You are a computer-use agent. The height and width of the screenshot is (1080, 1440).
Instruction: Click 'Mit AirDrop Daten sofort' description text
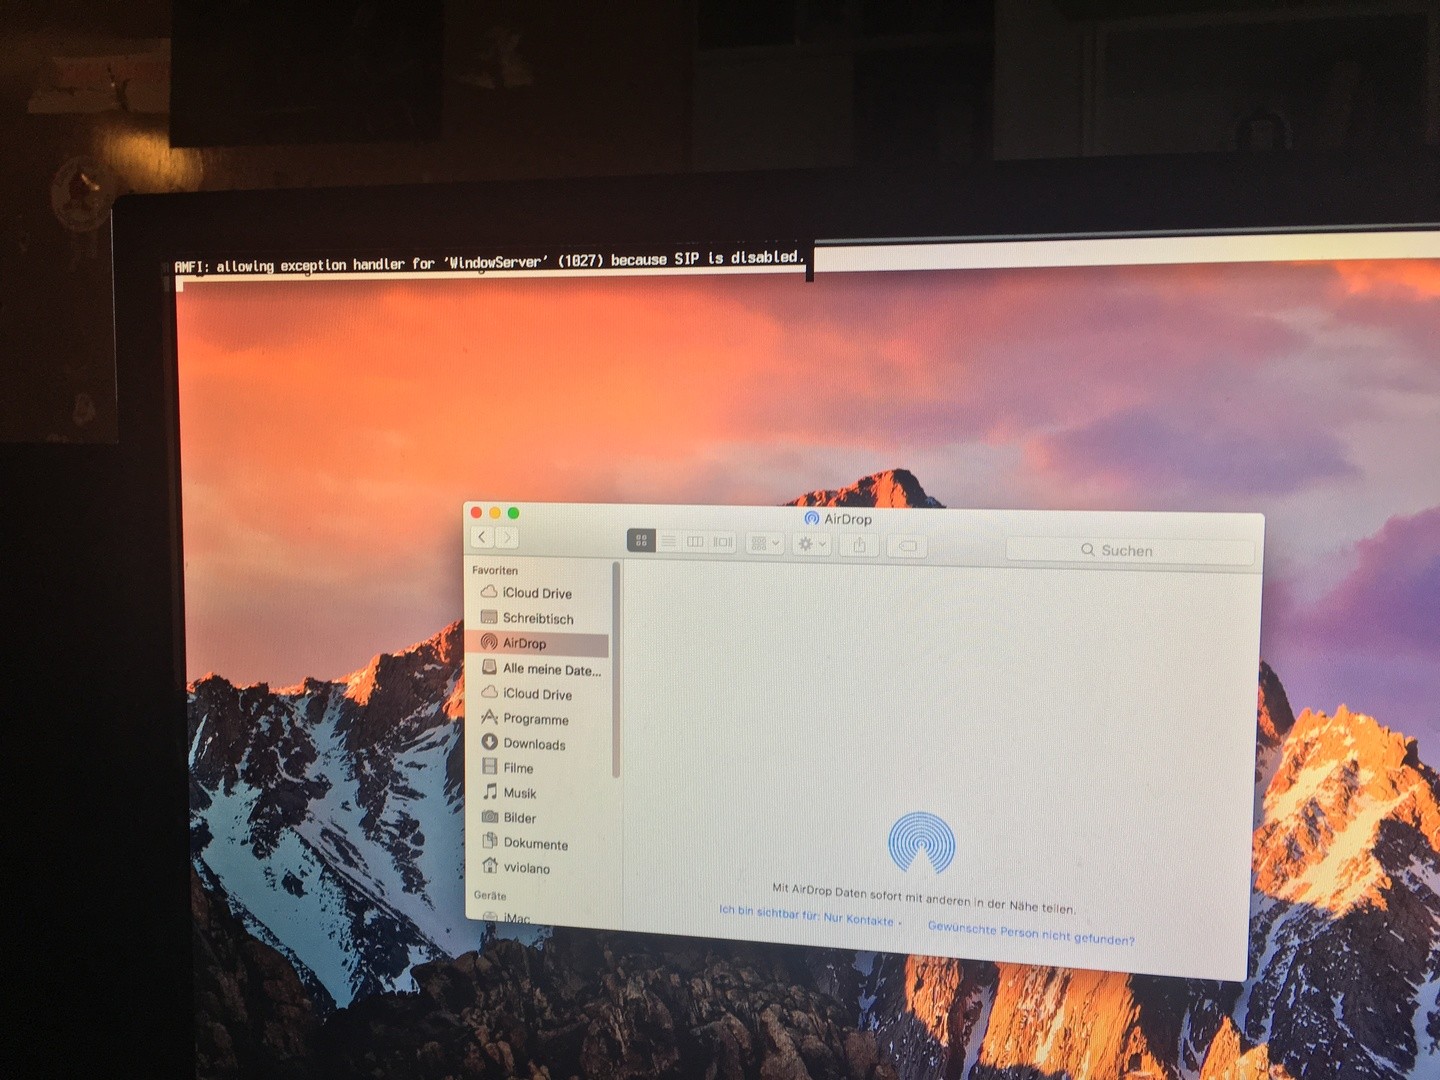point(924,897)
